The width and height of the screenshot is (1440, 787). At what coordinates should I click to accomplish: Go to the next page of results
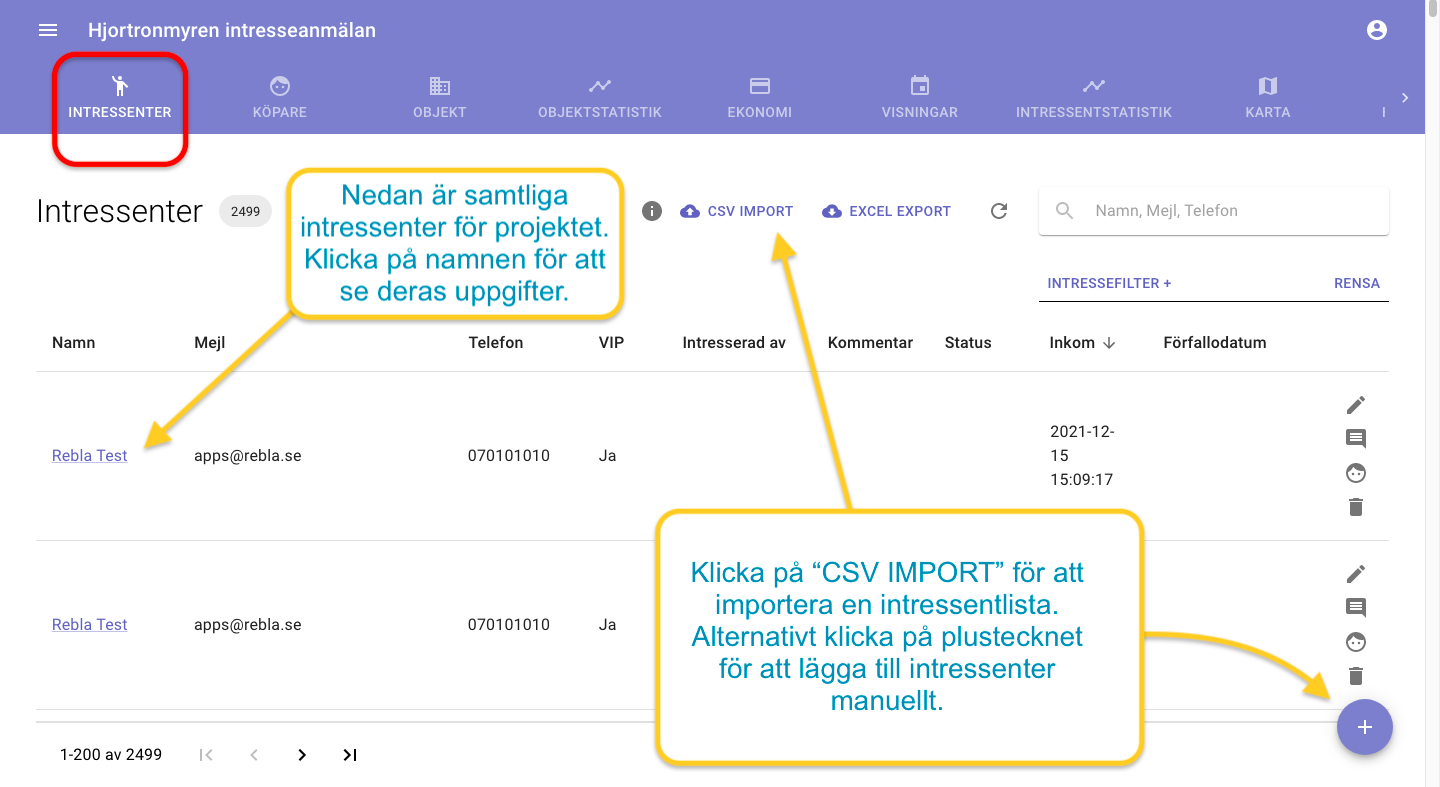(302, 755)
